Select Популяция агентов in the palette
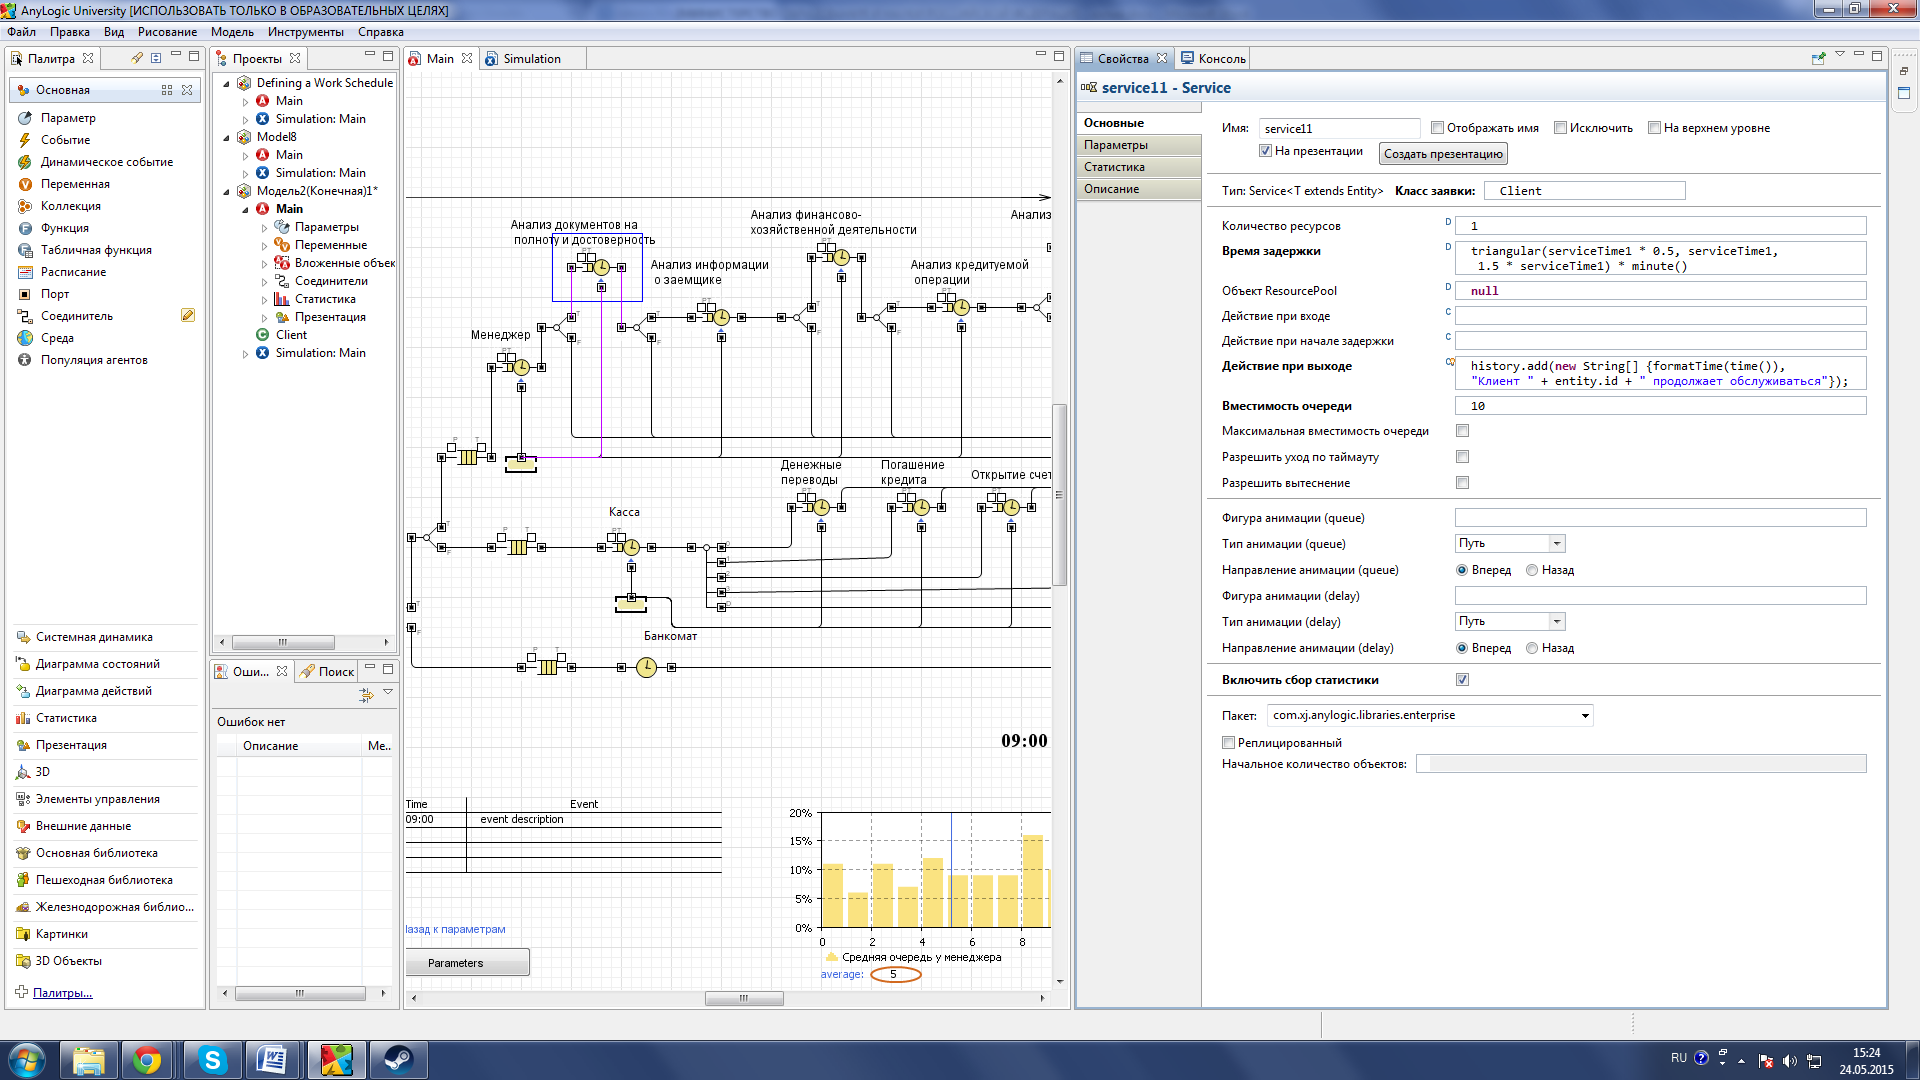The height and width of the screenshot is (1080, 1920). pyautogui.click(x=94, y=360)
